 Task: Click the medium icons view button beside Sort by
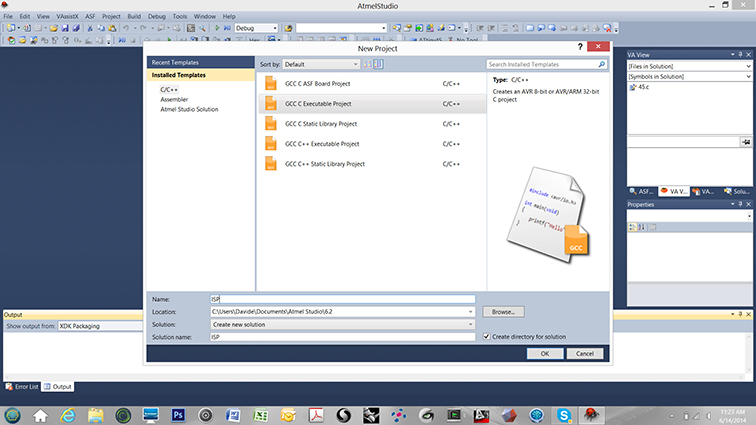pyautogui.click(x=378, y=64)
